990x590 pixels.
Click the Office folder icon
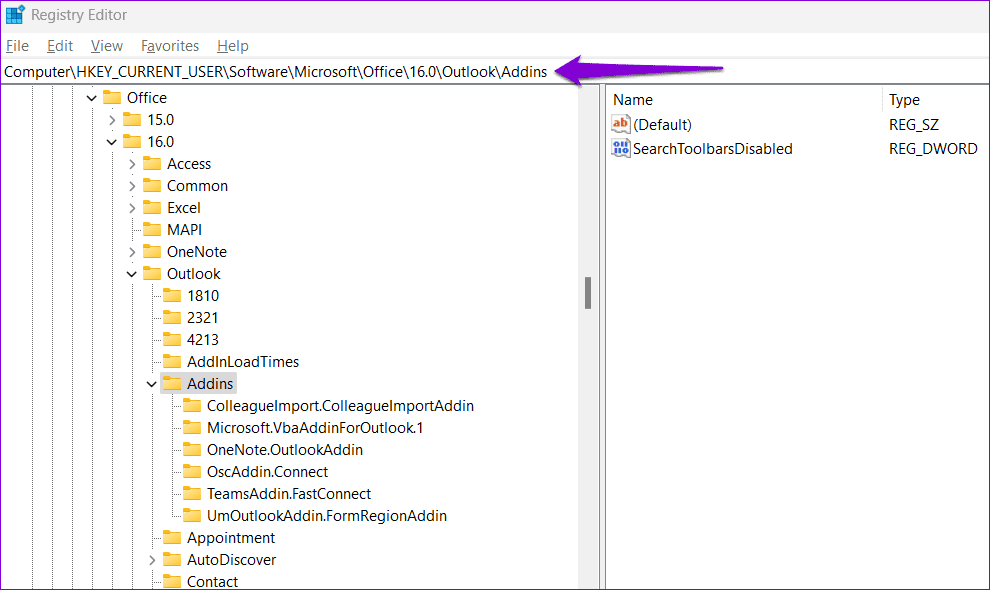tap(112, 97)
